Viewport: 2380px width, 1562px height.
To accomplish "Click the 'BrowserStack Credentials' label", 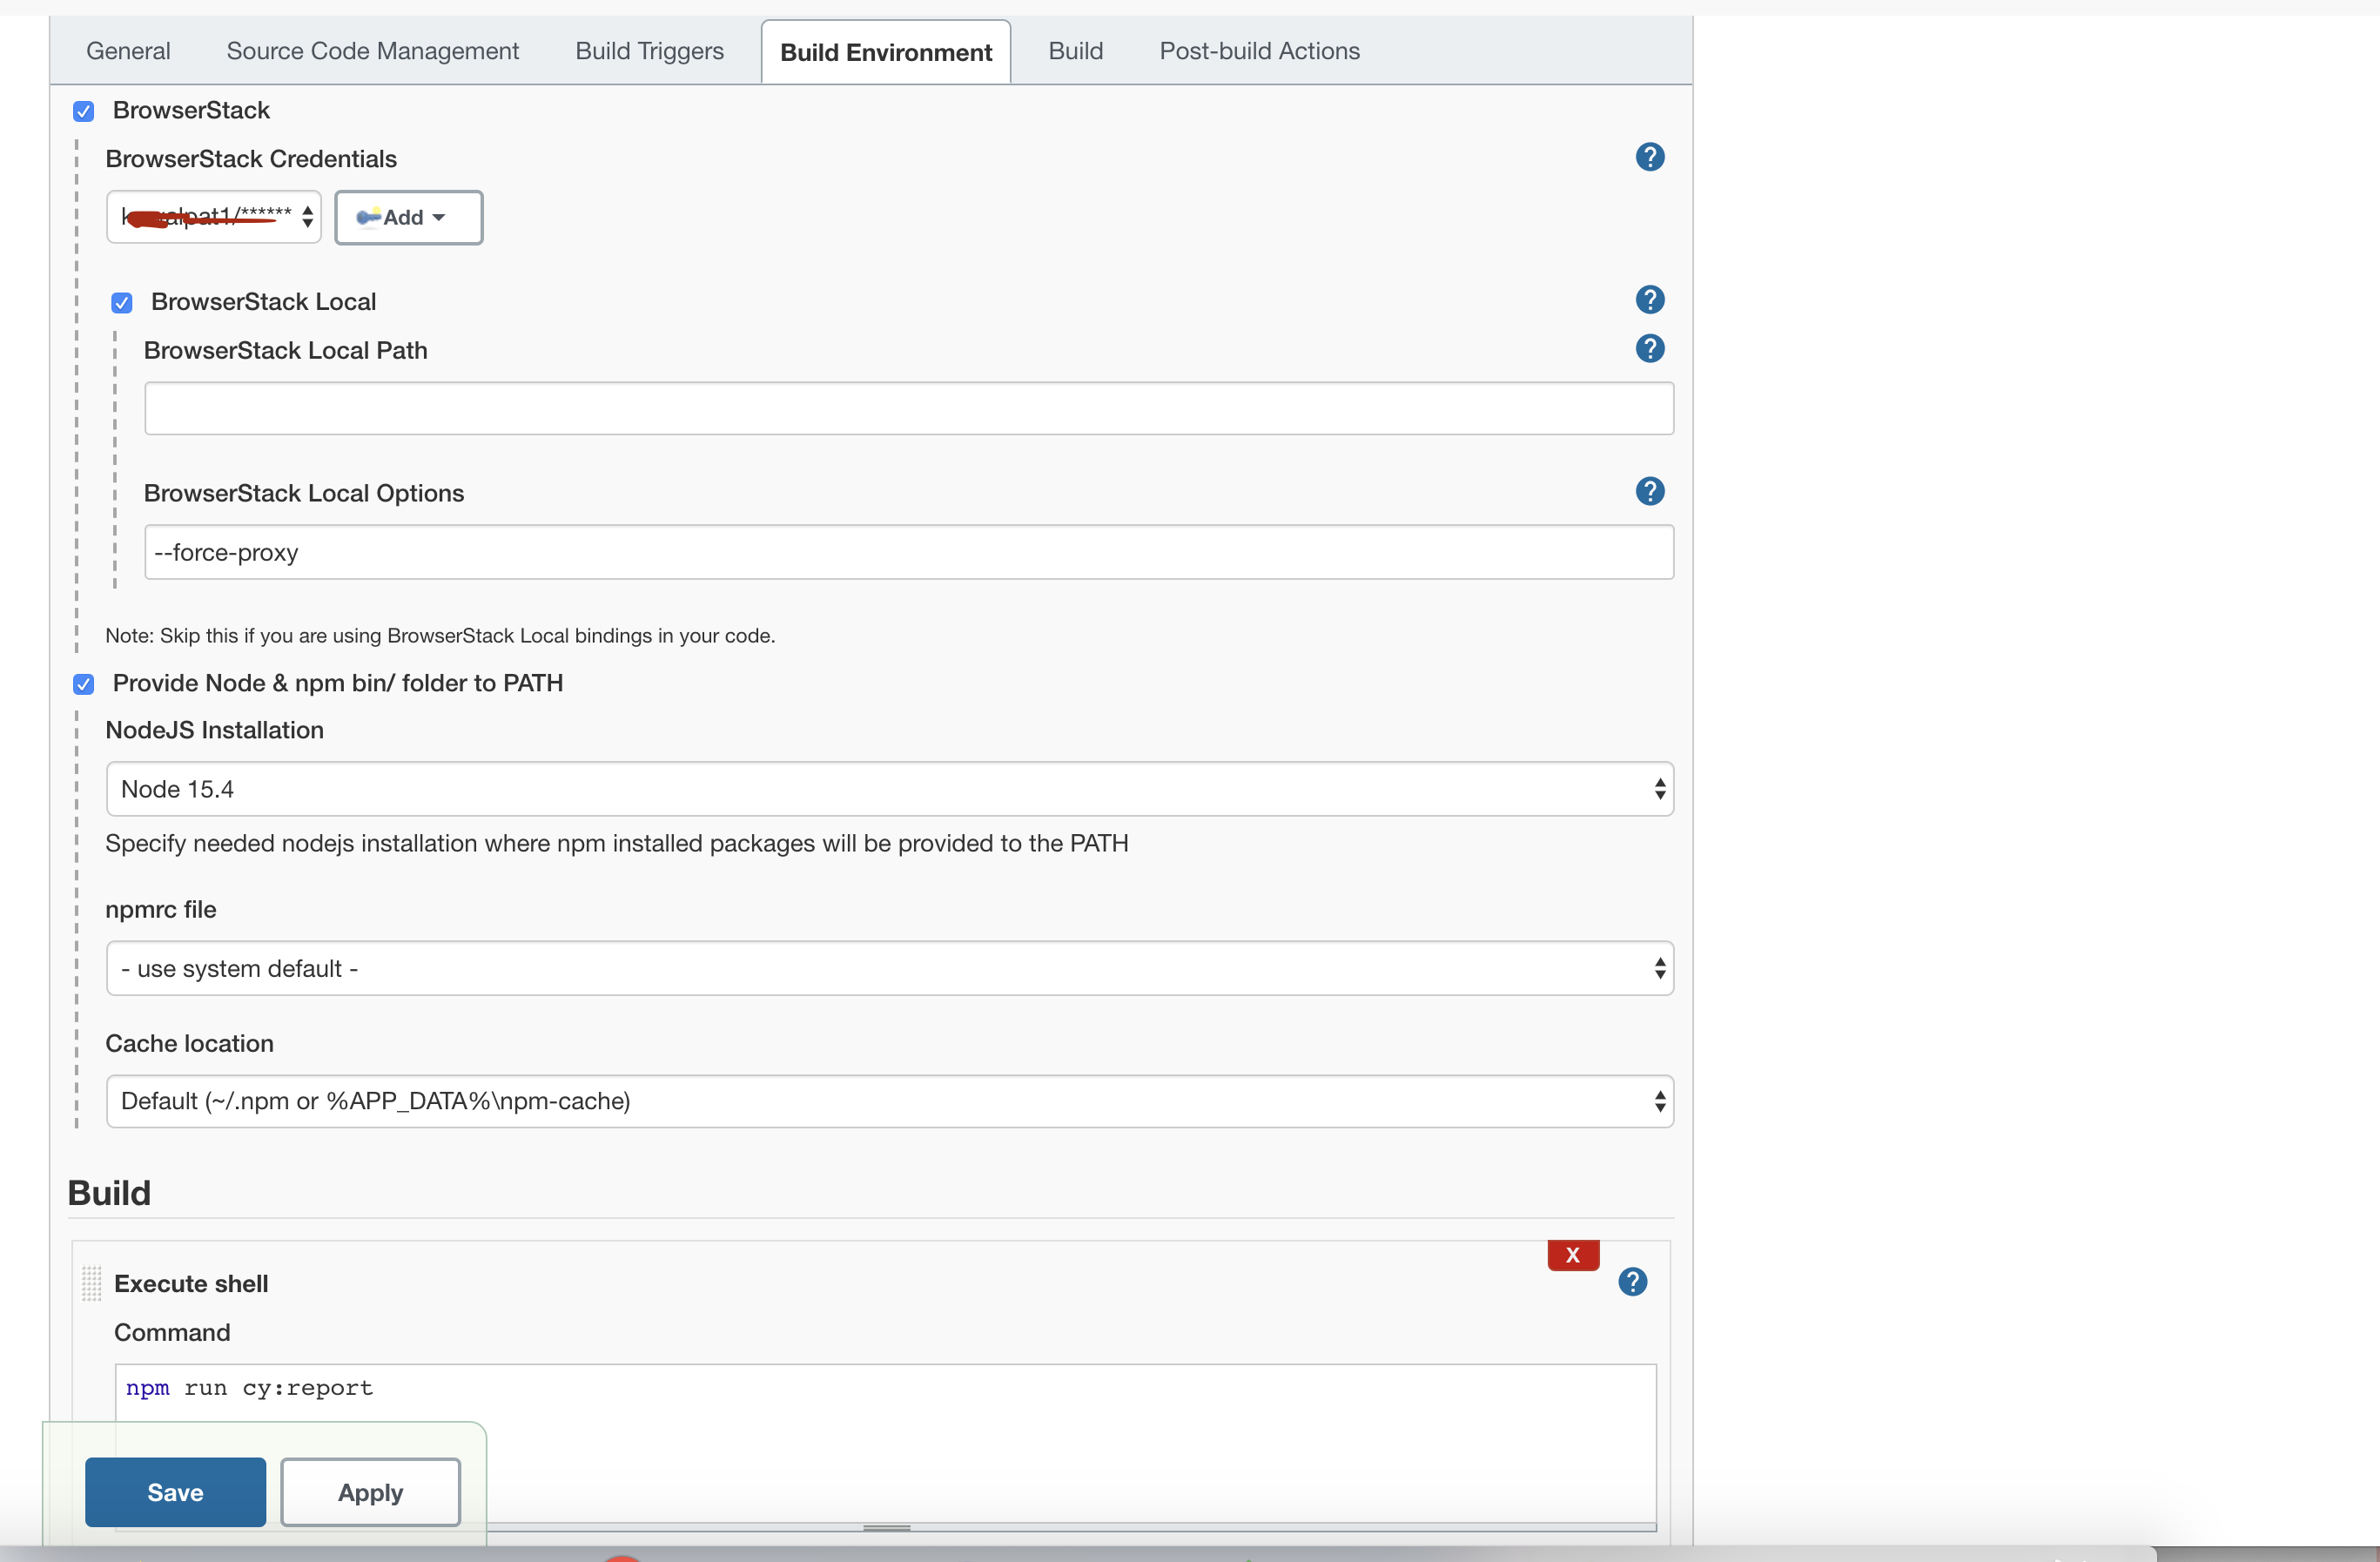I will tap(251, 159).
